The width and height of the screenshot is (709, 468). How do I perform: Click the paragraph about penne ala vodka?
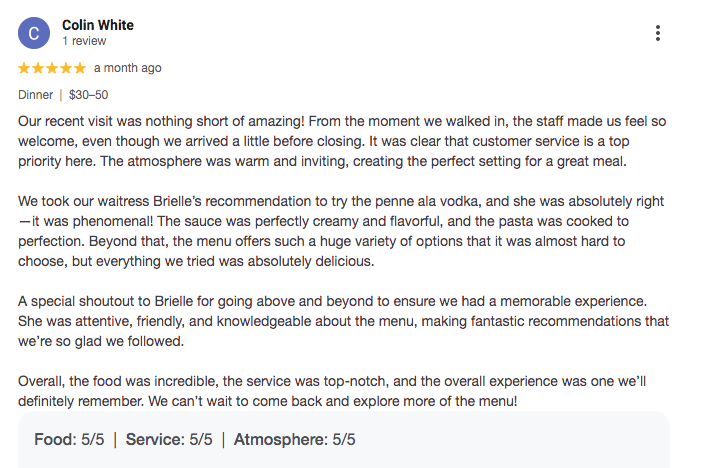click(341, 231)
